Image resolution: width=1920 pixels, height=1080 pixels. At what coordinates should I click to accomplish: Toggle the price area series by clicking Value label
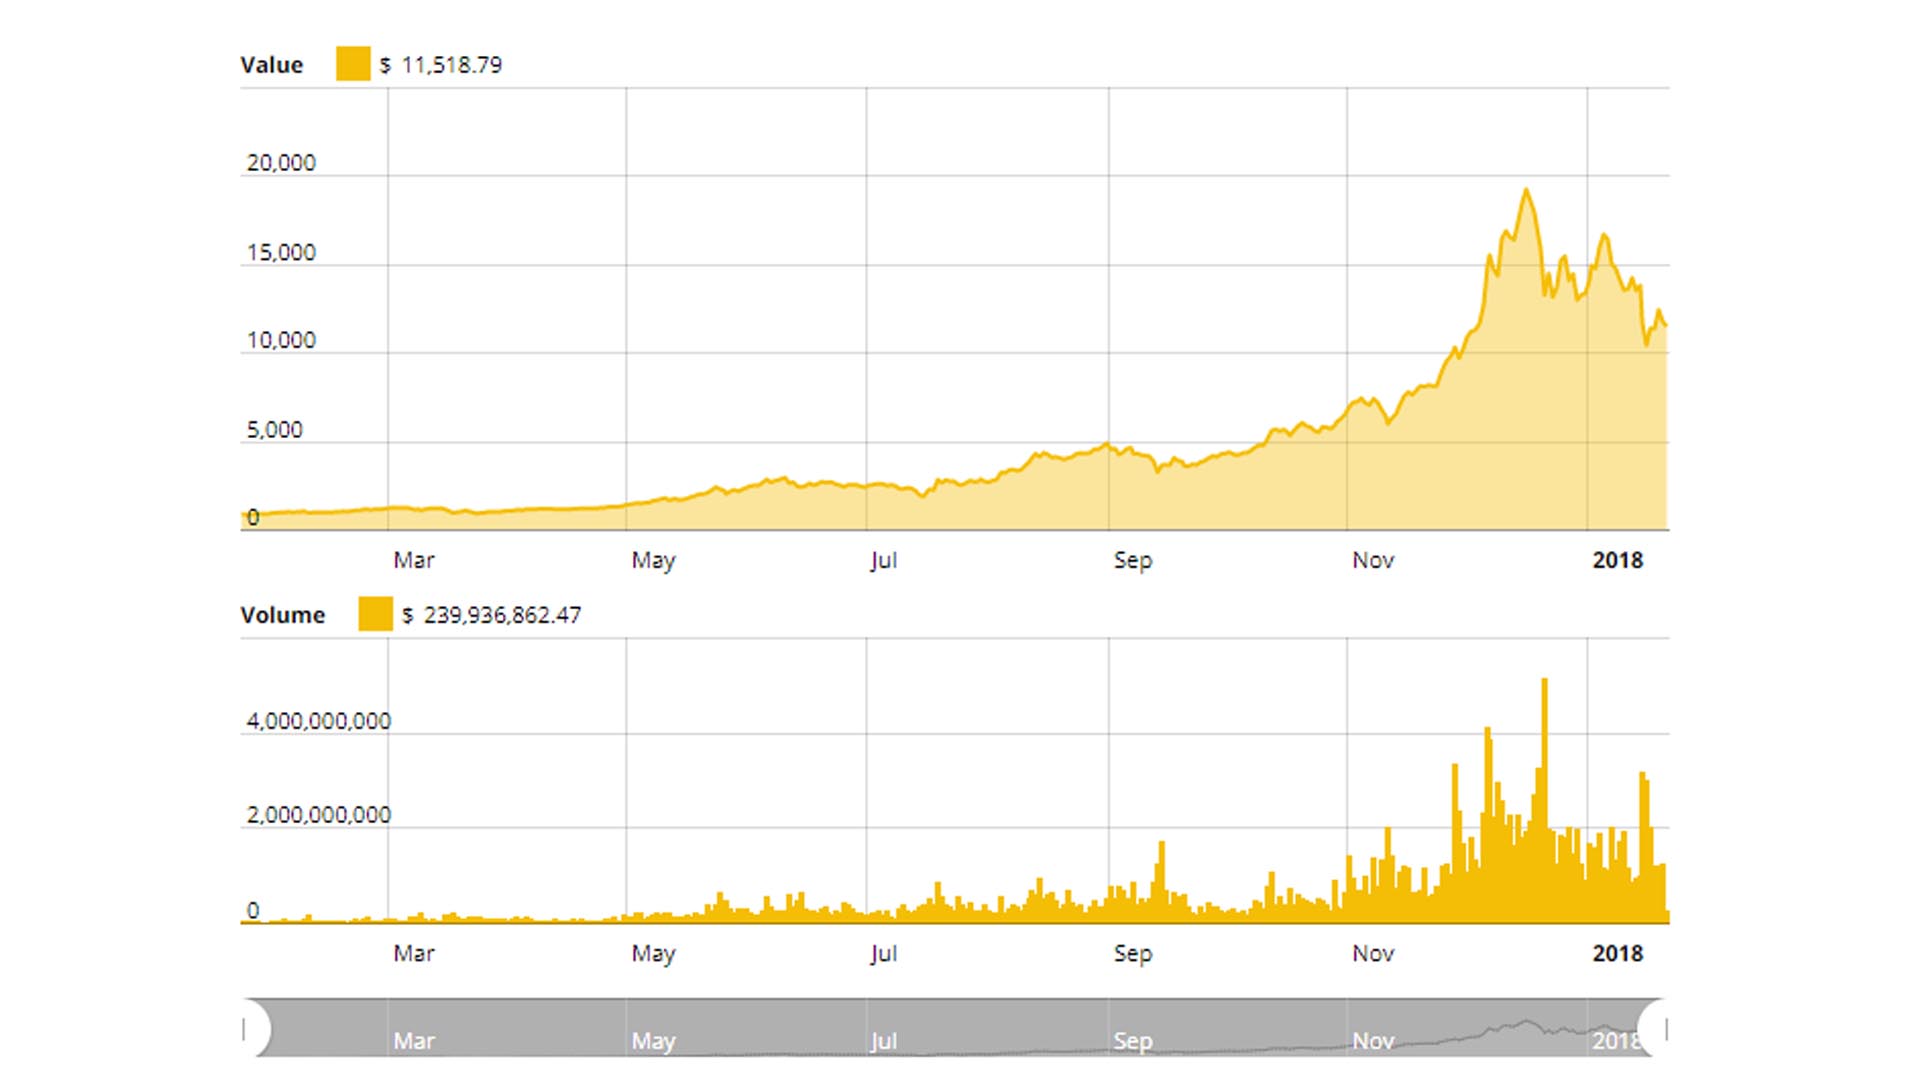(271, 63)
